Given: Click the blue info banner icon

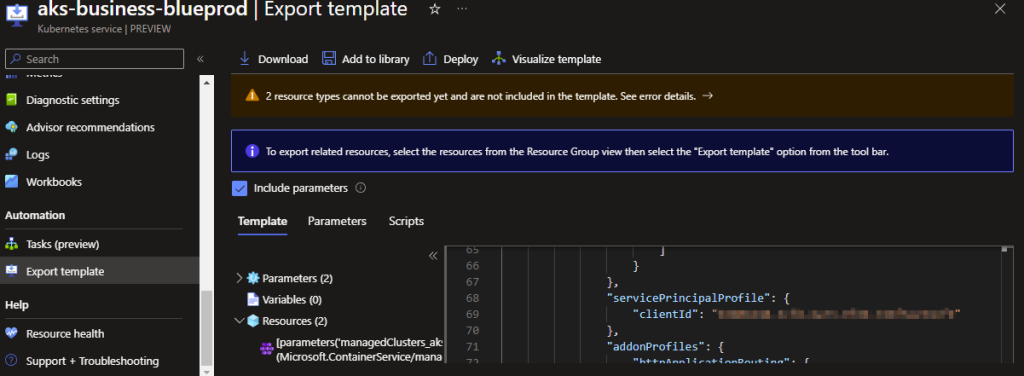Looking at the screenshot, I should pyautogui.click(x=252, y=151).
